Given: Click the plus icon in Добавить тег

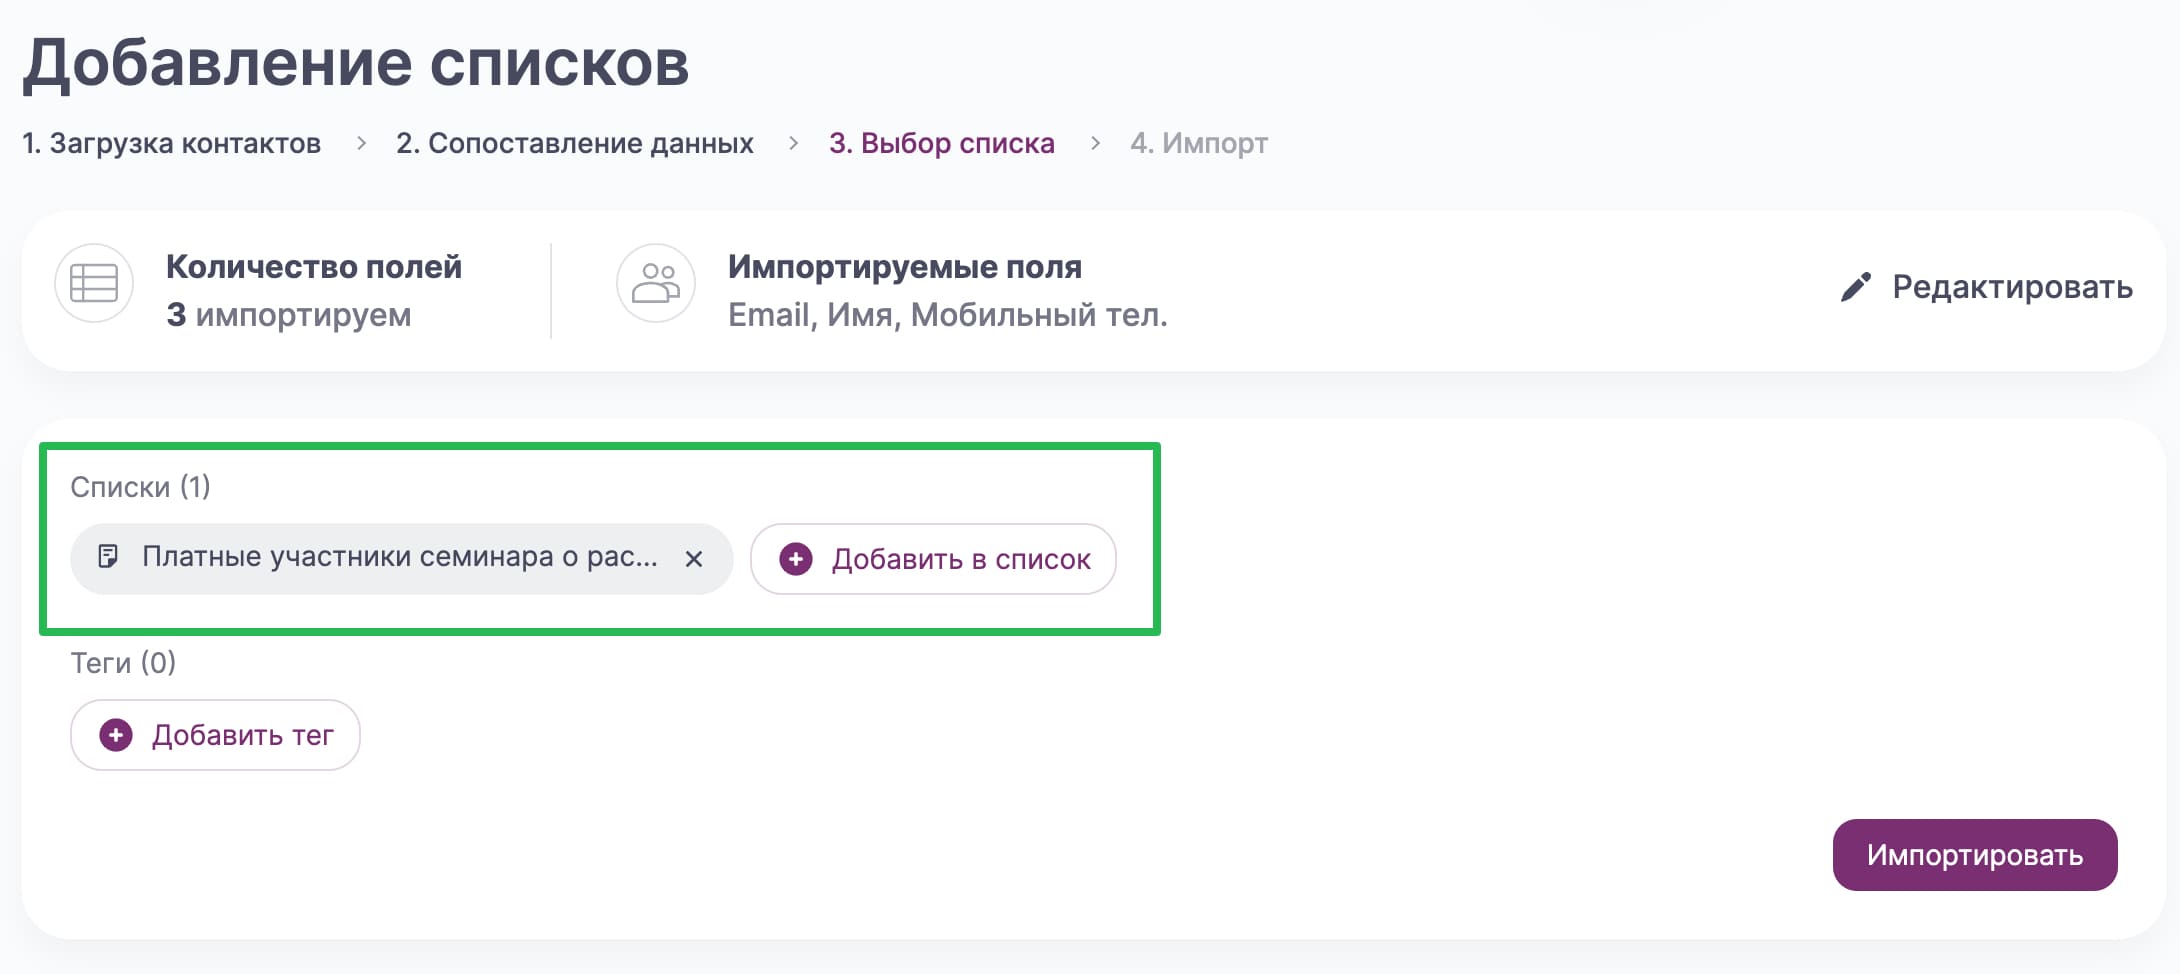Looking at the screenshot, I should [x=116, y=735].
